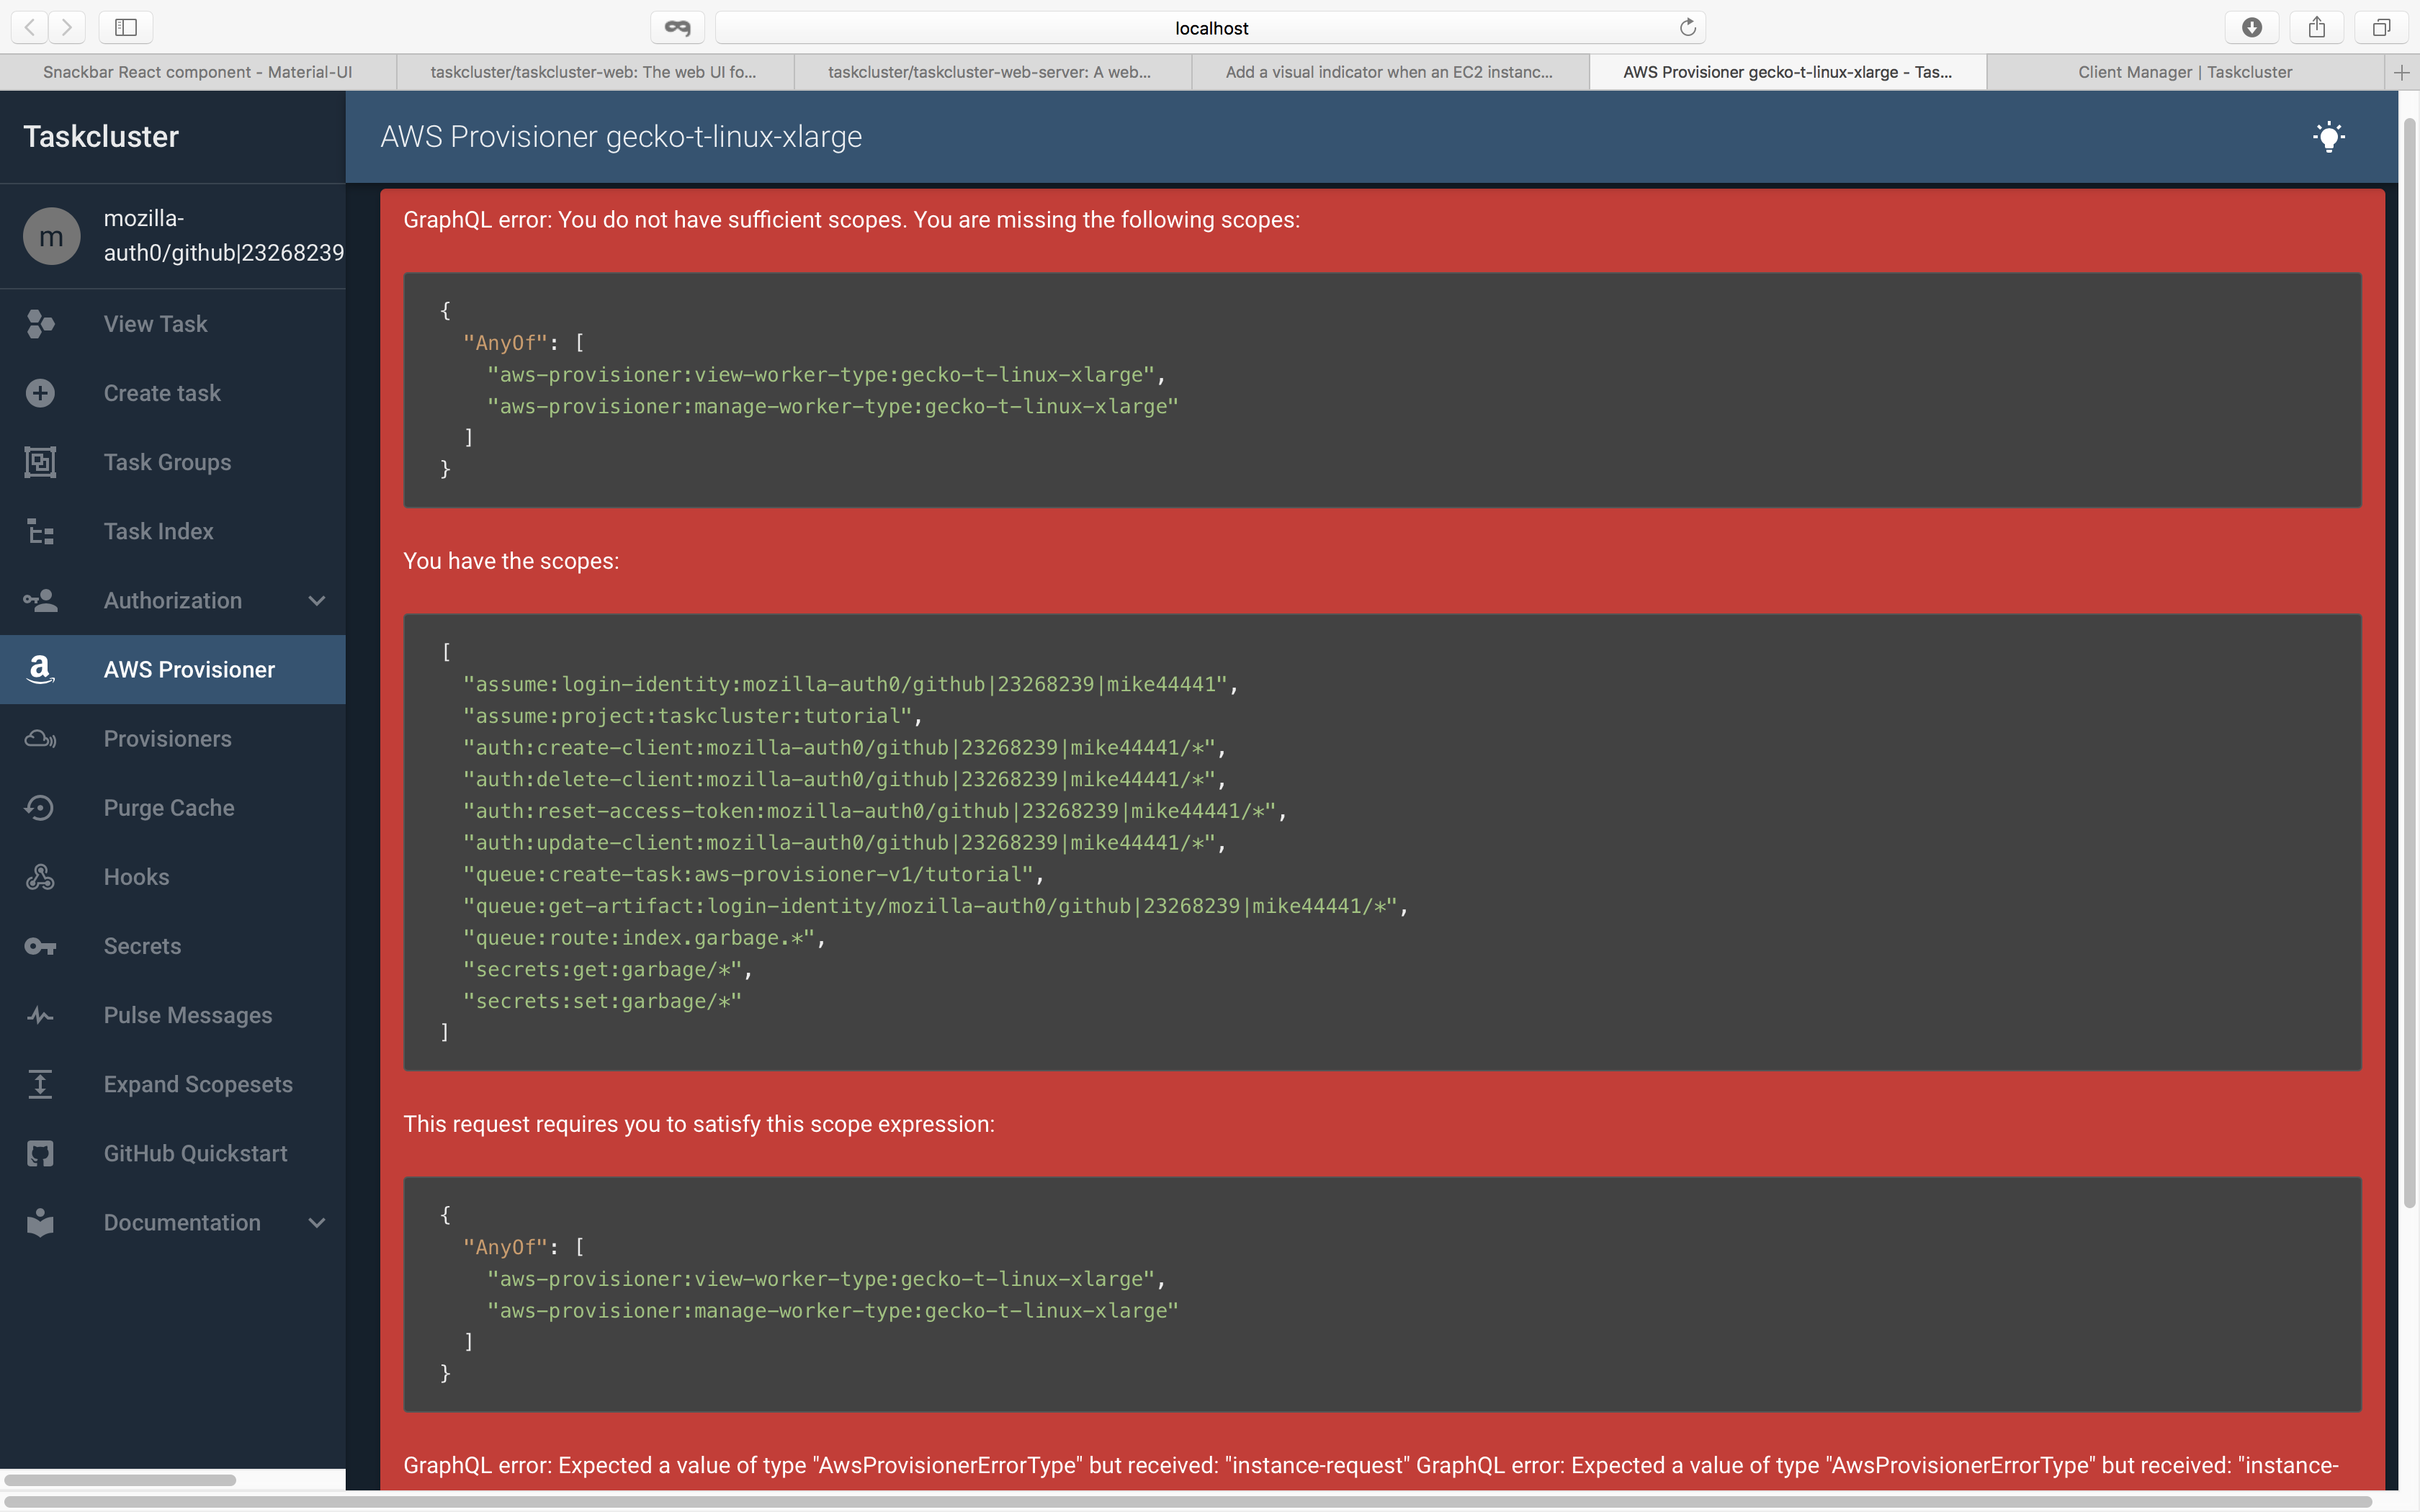Switch to taskcluster-web browser tab
Viewport: 2420px width, 1512px height.
[x=594, y=72]
